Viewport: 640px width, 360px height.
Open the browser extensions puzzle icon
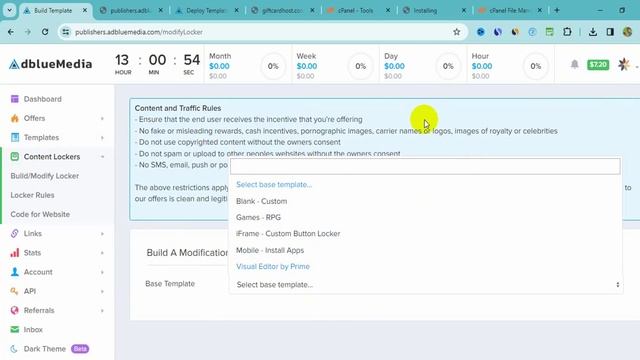click(567, 32)
